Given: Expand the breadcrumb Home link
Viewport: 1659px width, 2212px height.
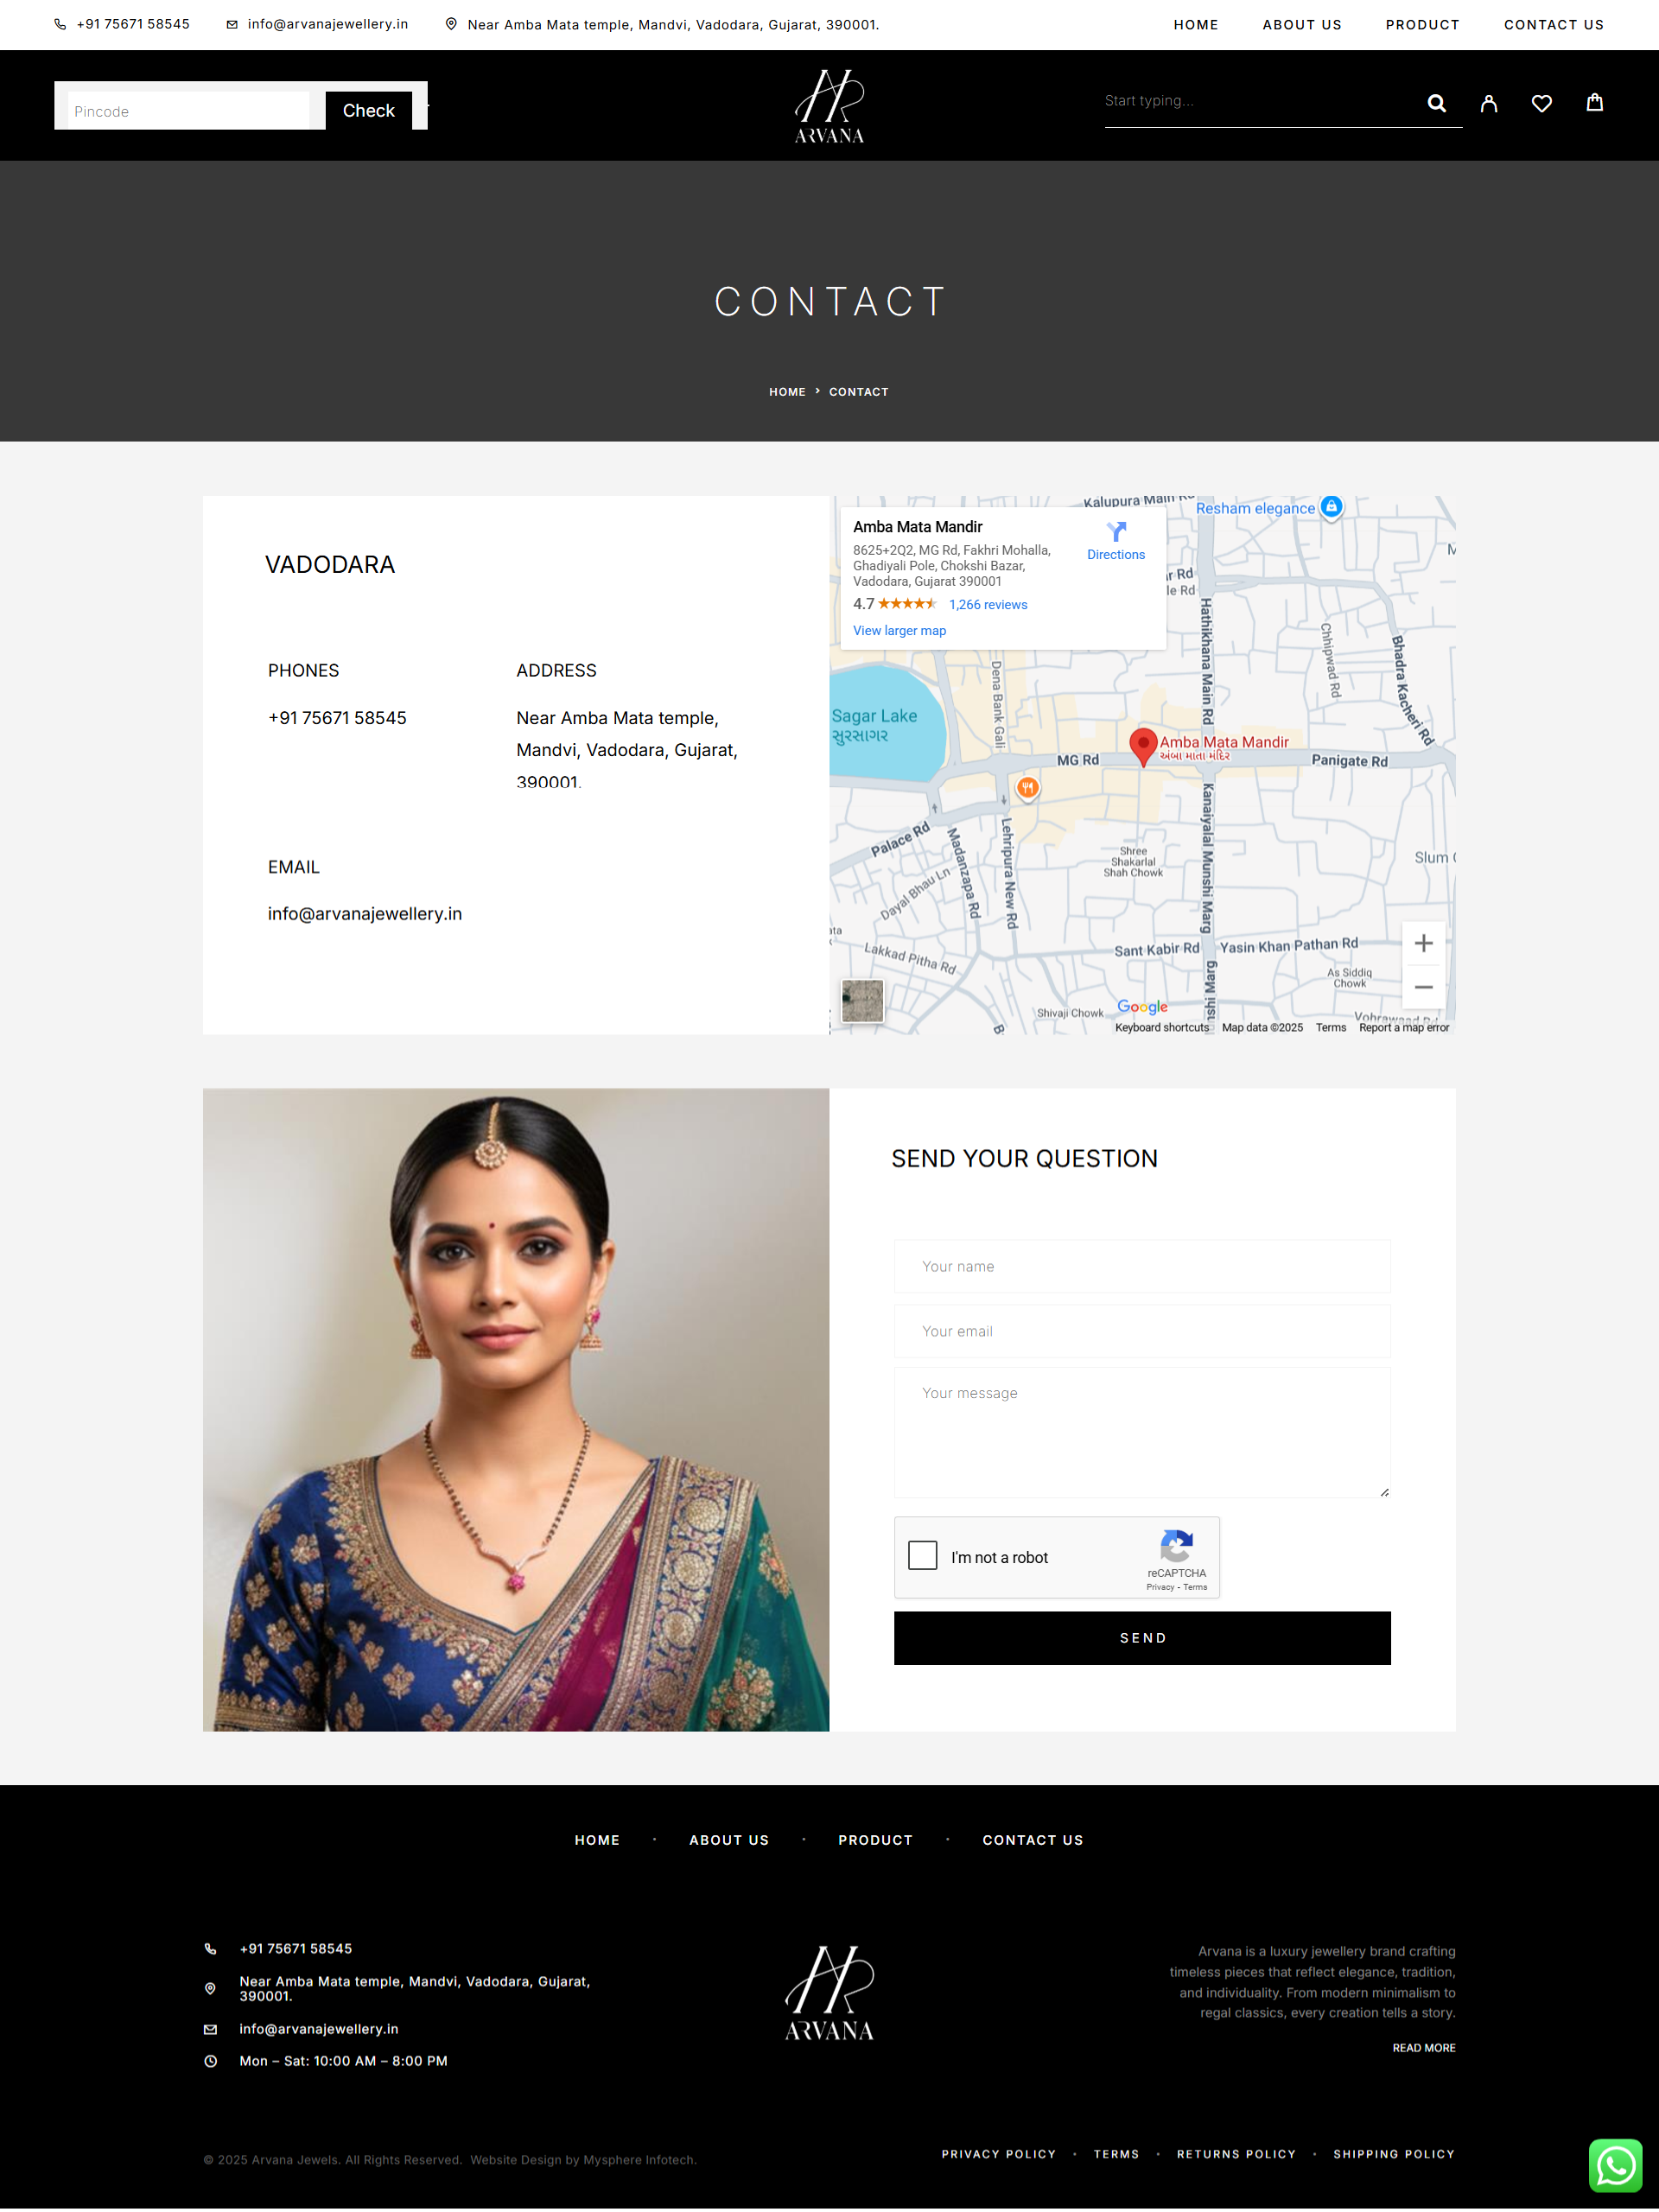Looking at the screenshot, I should 787,391.
